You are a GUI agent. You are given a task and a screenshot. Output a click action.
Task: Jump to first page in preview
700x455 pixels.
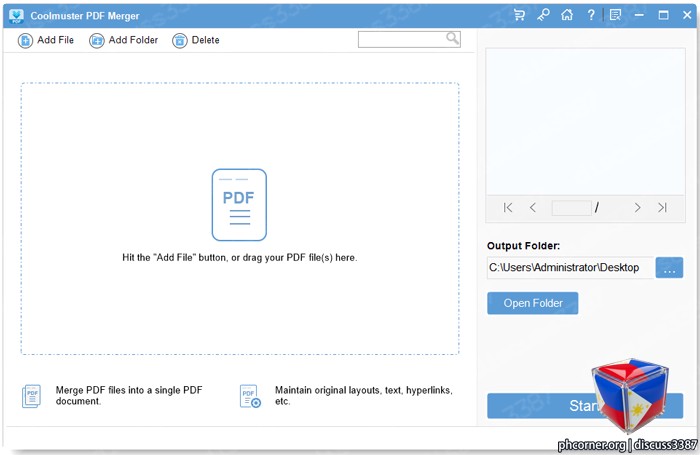click(508, 208)
